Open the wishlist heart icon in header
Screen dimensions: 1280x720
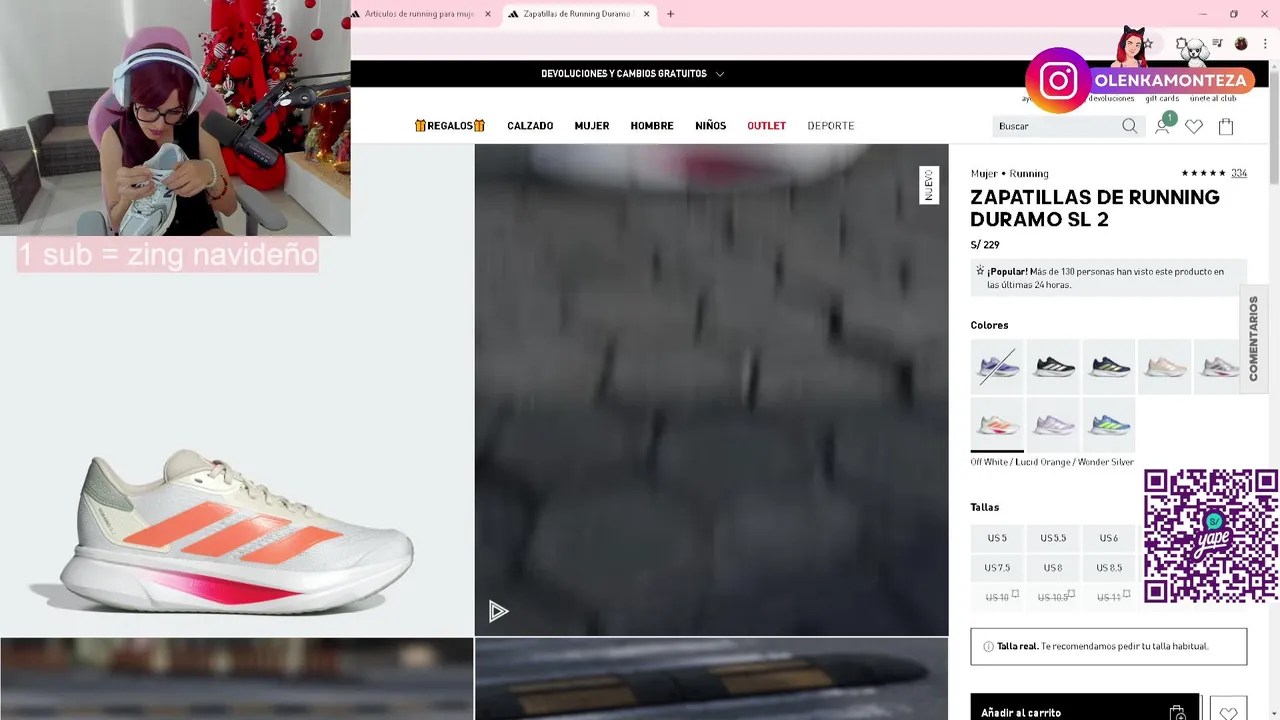tap(1194, 126)
